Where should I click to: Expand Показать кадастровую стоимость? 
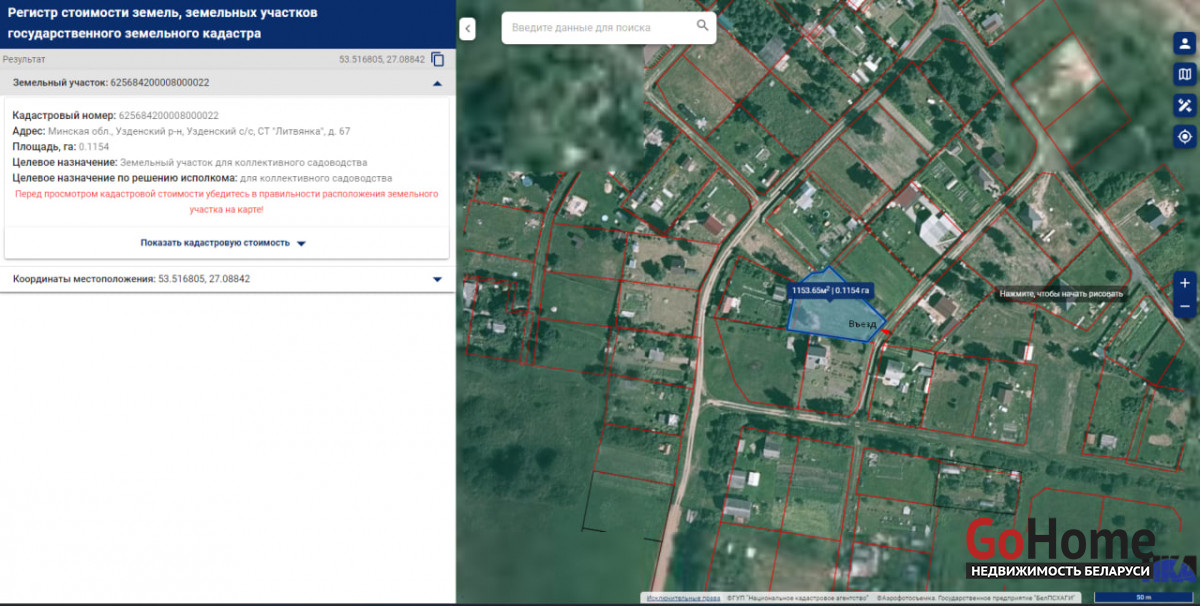click(223, 243)
